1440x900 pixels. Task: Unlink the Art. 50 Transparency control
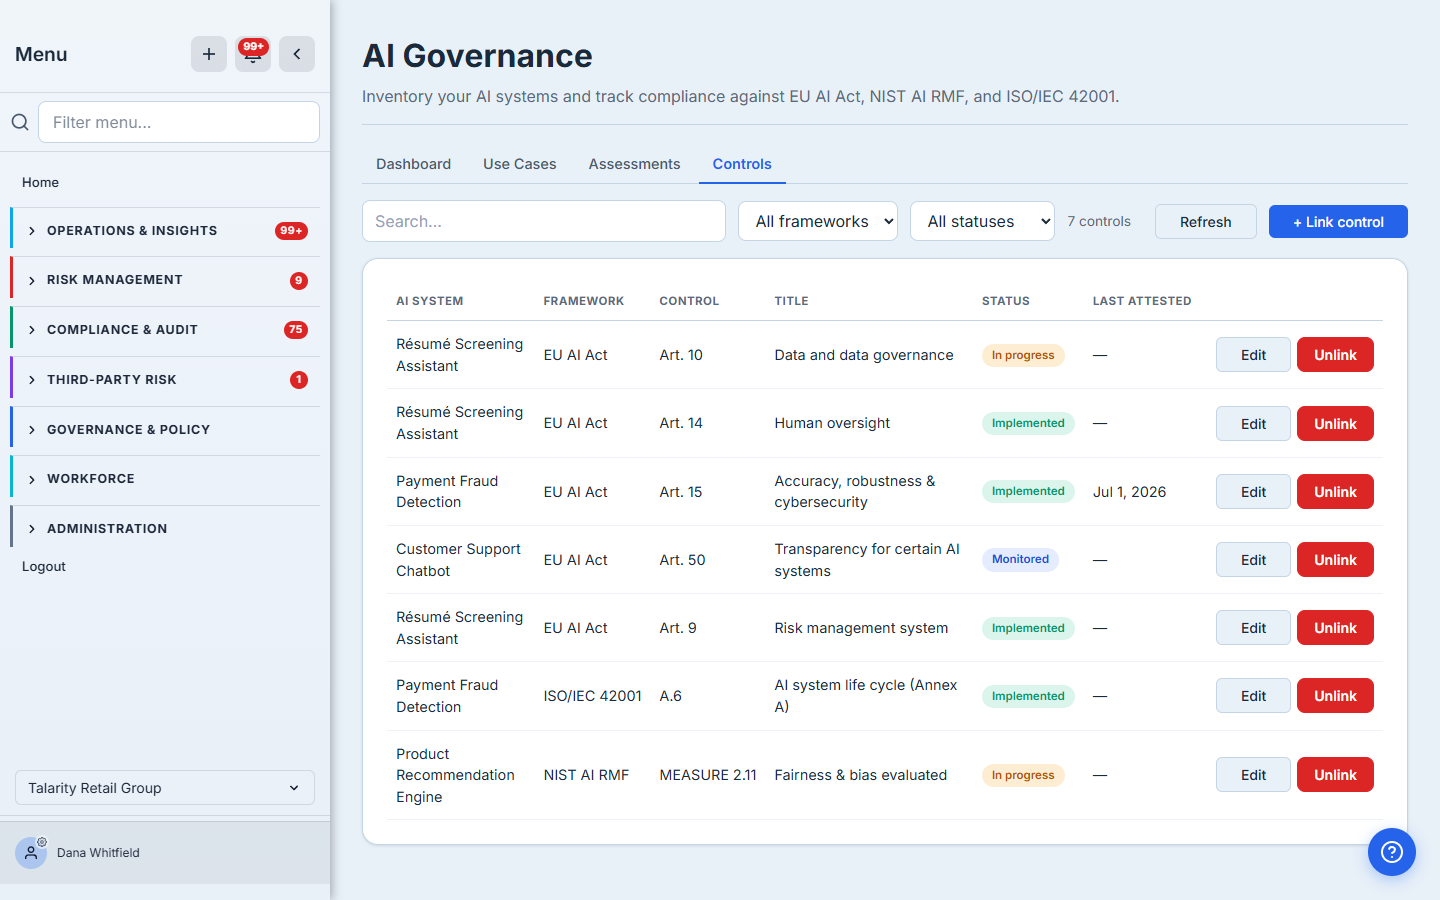click(x=1335, y=560)
